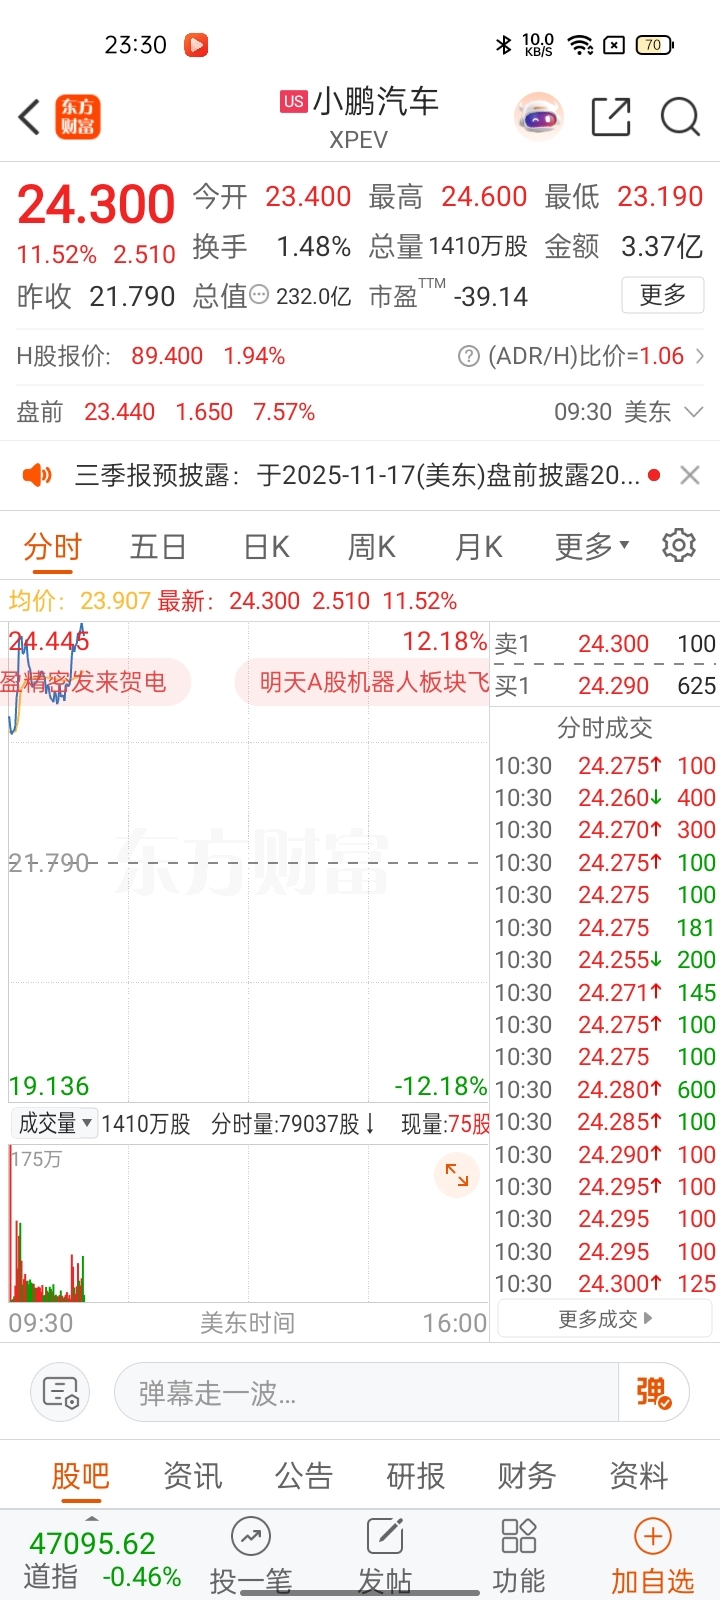The width and height of the screenshot is (720, 1600).
Task: Open chart settings gear icon
Action: pyautogui.click(x=678, y=546)
